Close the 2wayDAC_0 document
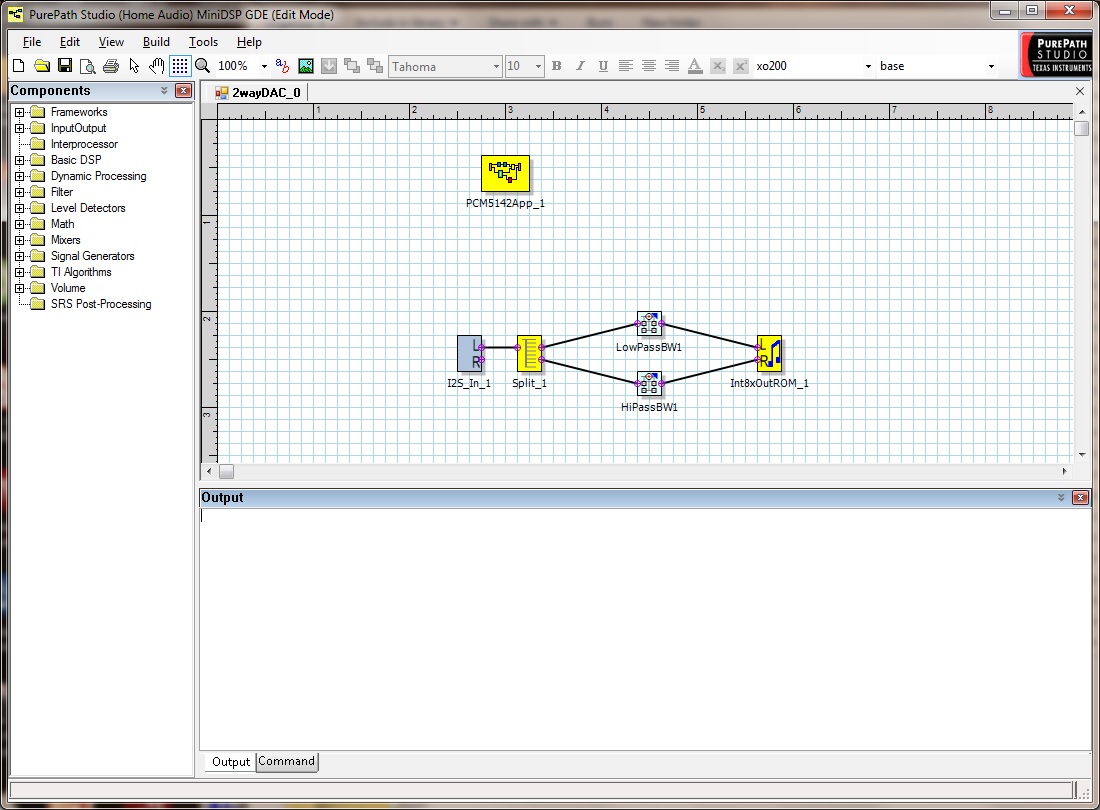The height and width of the screenshot is (810, 1100). (x=1080, y=91)
